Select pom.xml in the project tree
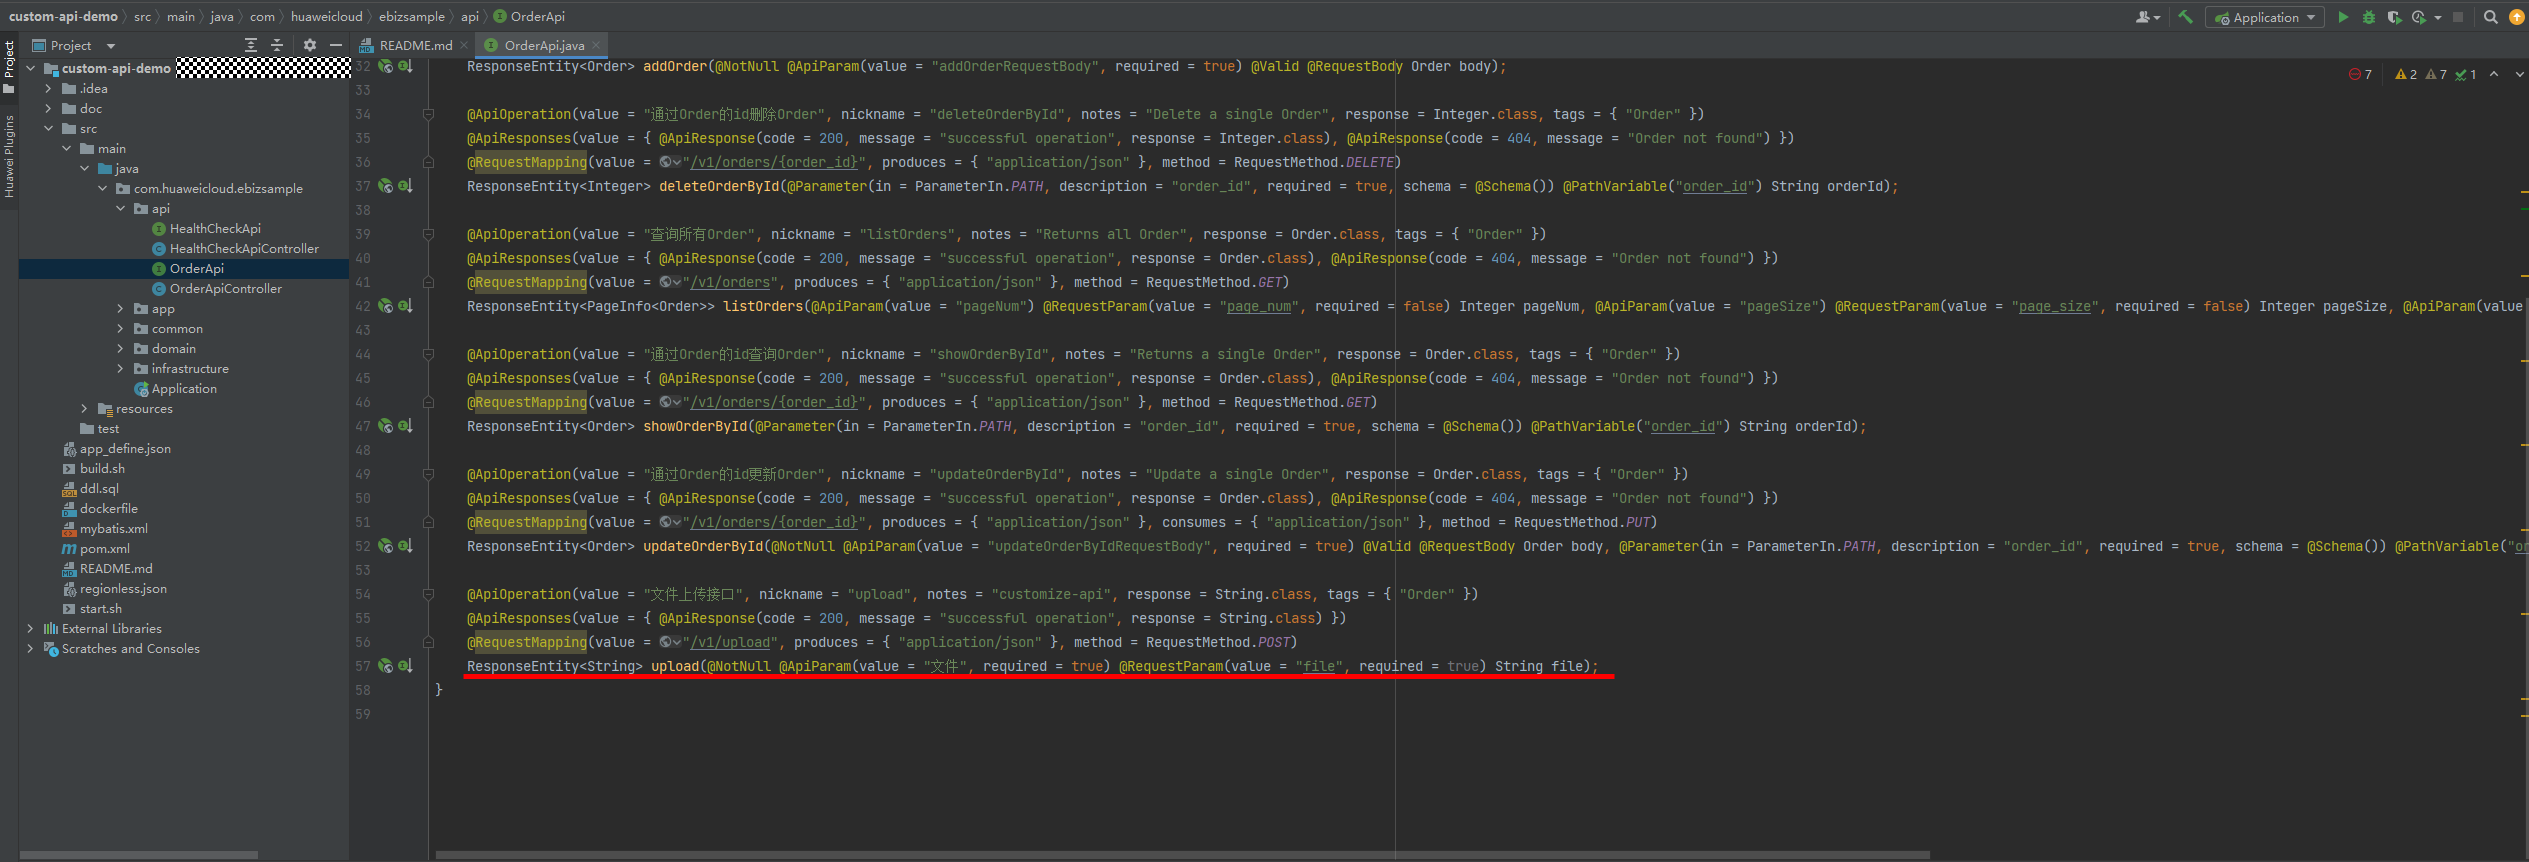Screen dimensions: 2529x862 [105, 549]
